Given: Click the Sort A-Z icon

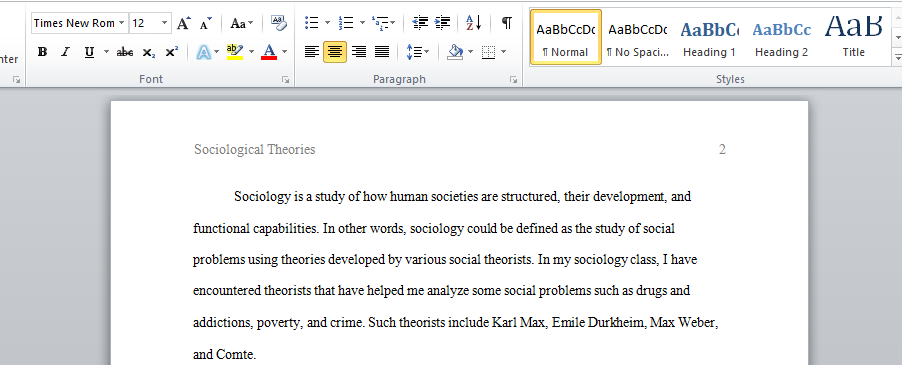Looking at the screenshot, I should [x=473, y=23].
